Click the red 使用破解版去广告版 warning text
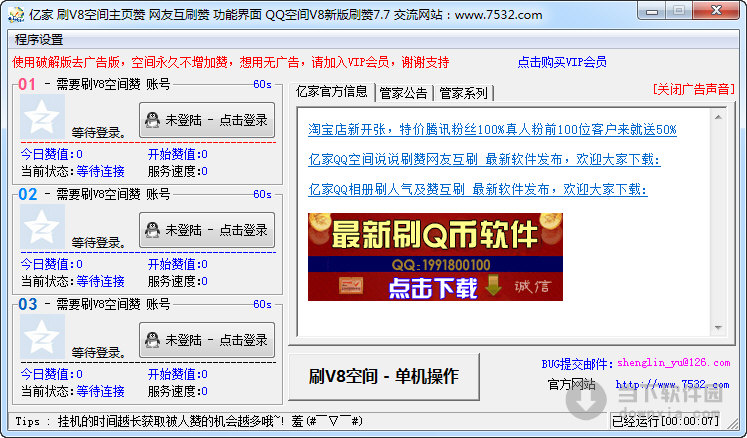This screenshot has height=438, width=747. 231,62
